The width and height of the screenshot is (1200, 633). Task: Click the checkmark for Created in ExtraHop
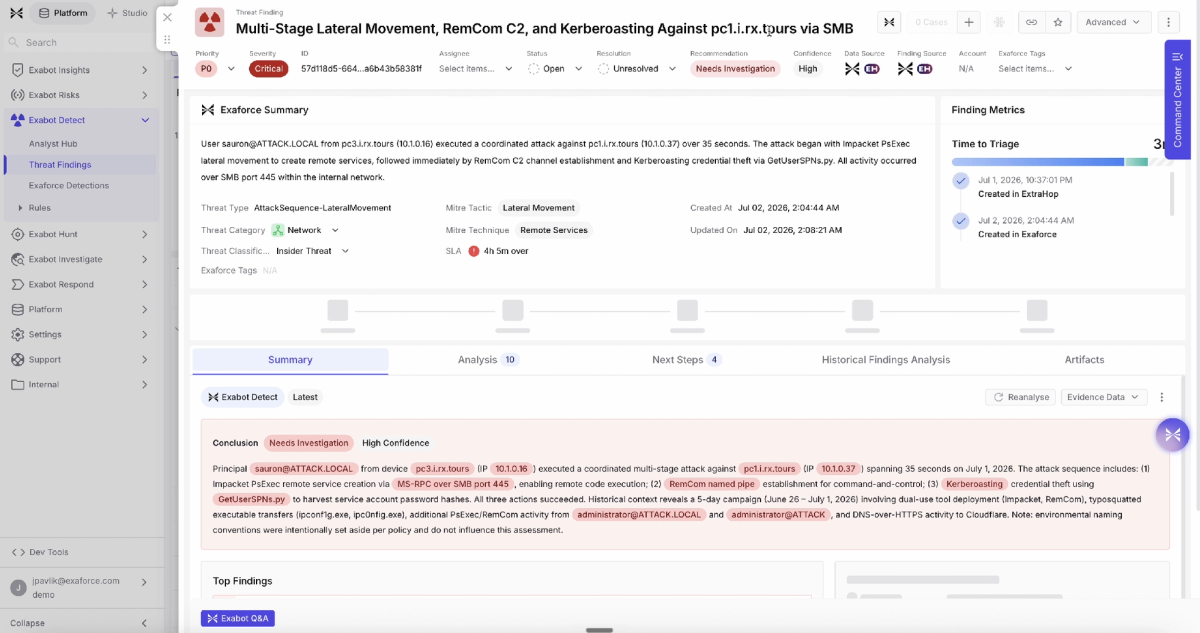(x=961, y=181)
